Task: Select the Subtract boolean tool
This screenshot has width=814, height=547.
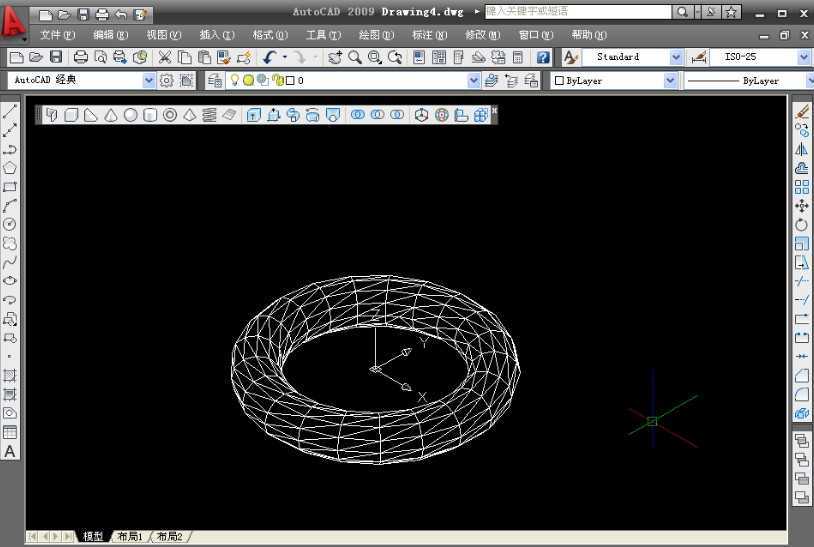Action: pyautogui.click(x=377, y=115)
